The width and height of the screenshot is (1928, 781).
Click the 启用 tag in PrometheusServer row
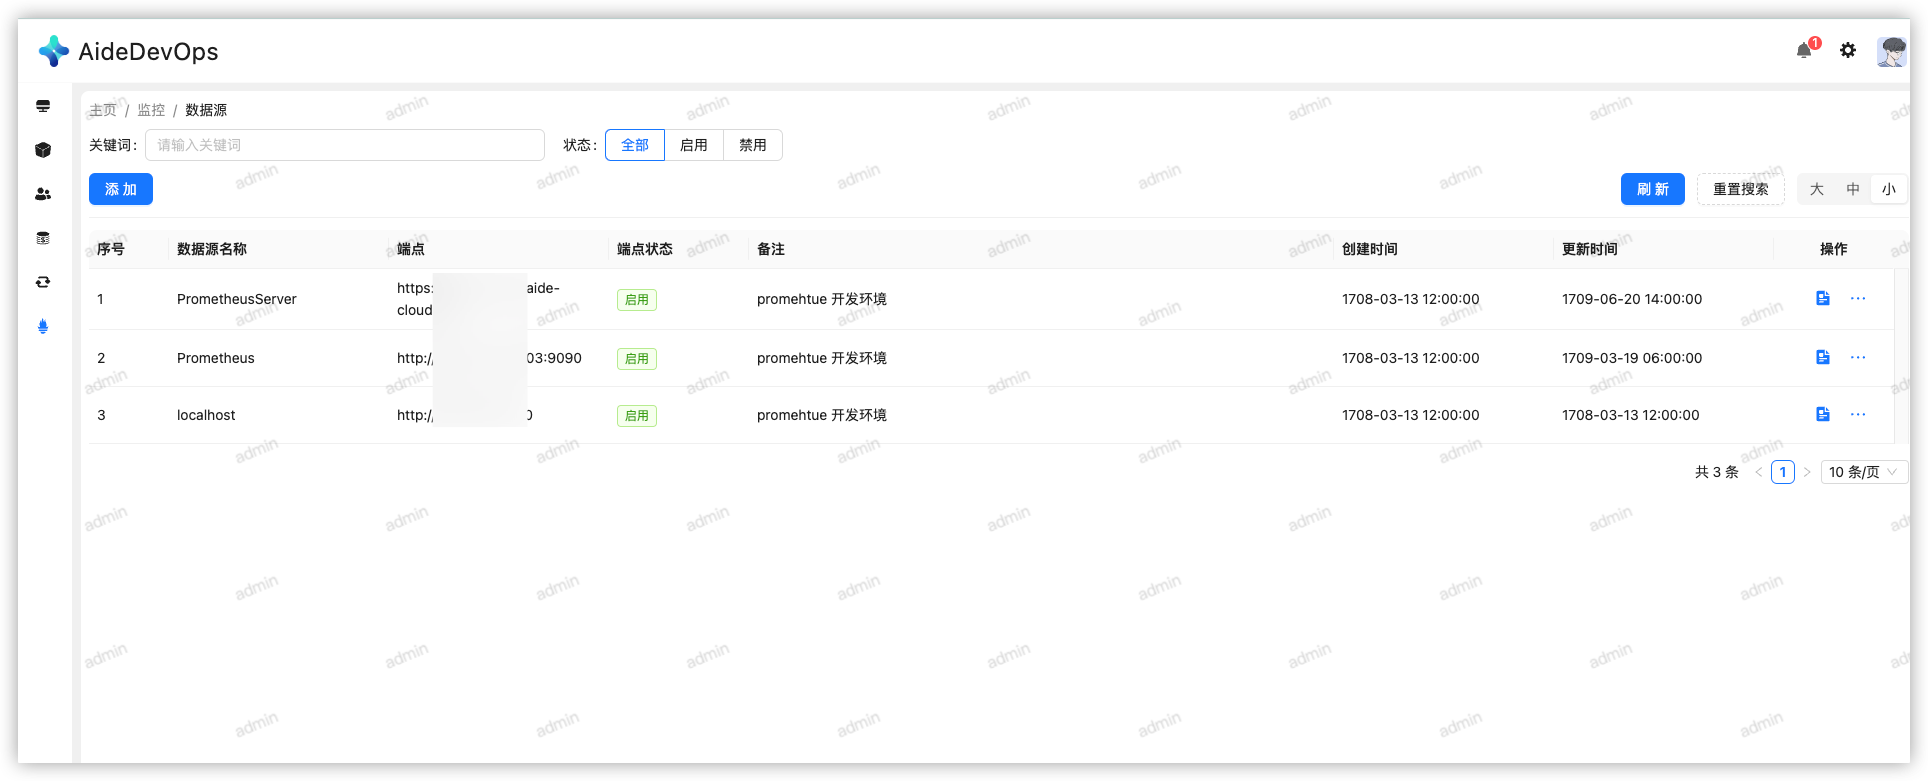[x=637, y=300]
